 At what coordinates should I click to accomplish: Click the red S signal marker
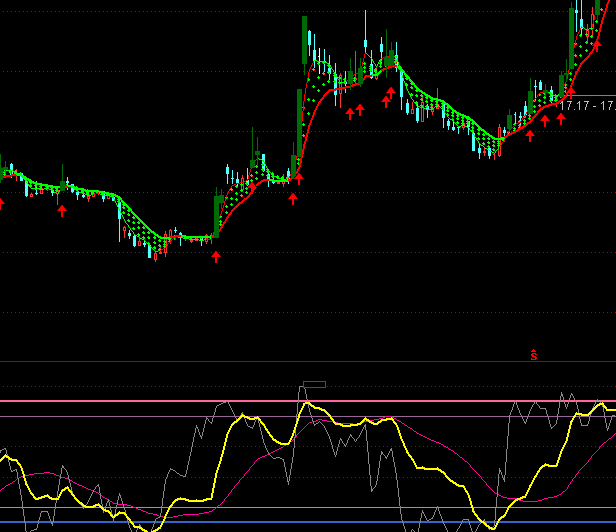pyautogui.click(x=534, y=354)
